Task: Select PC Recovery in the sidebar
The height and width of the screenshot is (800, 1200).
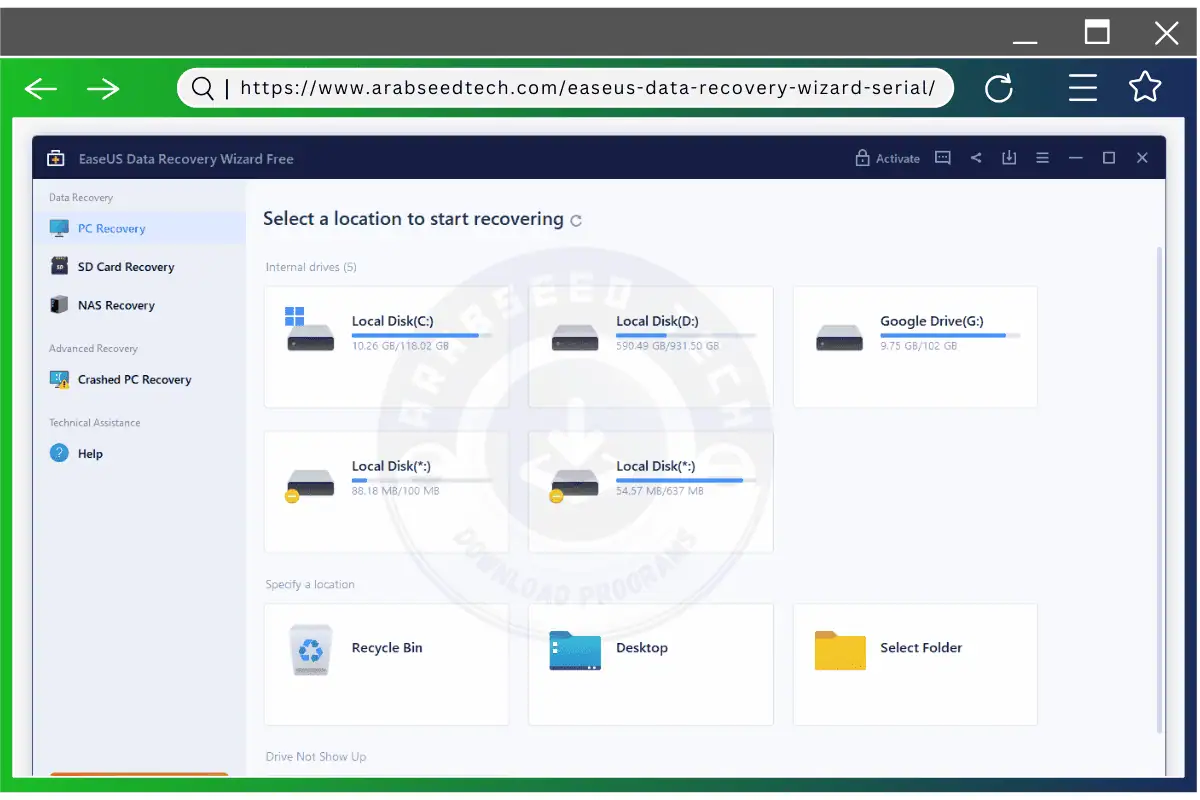Action: [x=110, y=228]
